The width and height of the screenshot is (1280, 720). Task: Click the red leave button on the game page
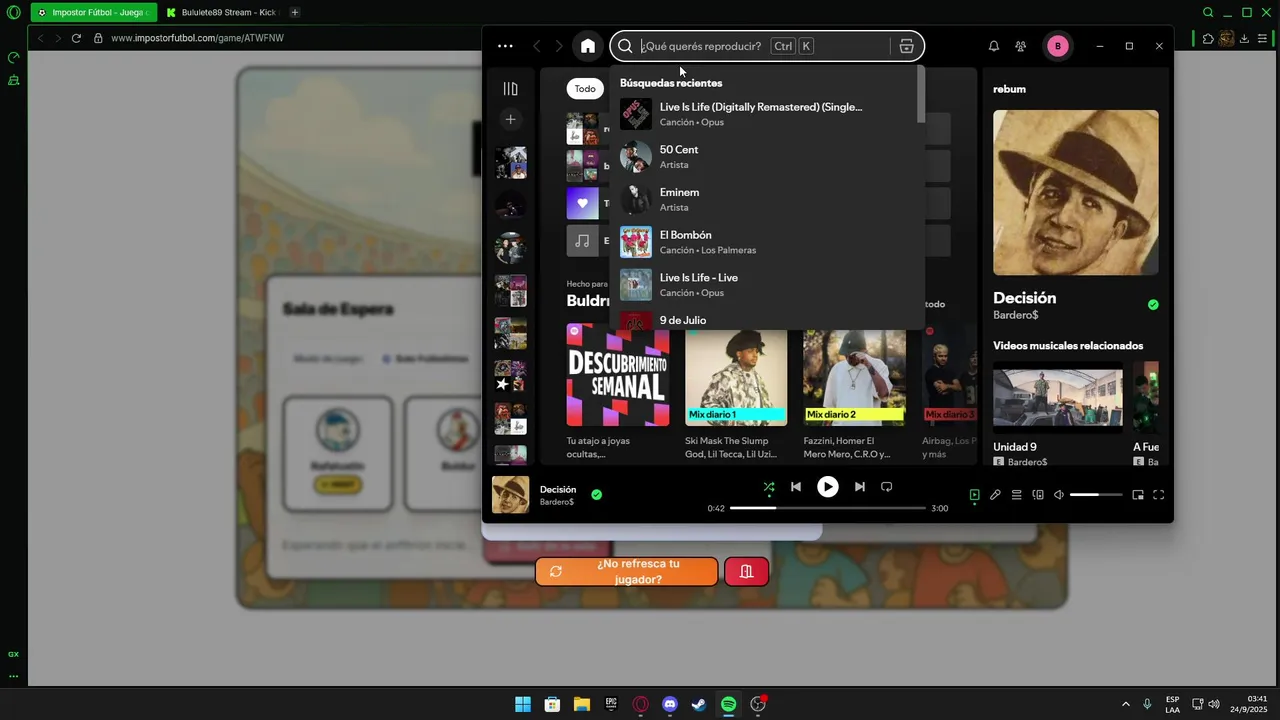click(x=746, y=571)
